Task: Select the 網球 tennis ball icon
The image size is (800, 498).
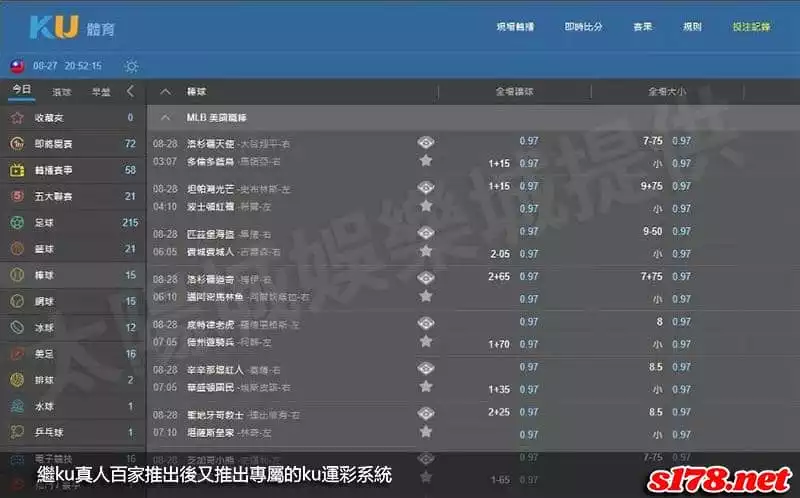Action: [17, 301]
